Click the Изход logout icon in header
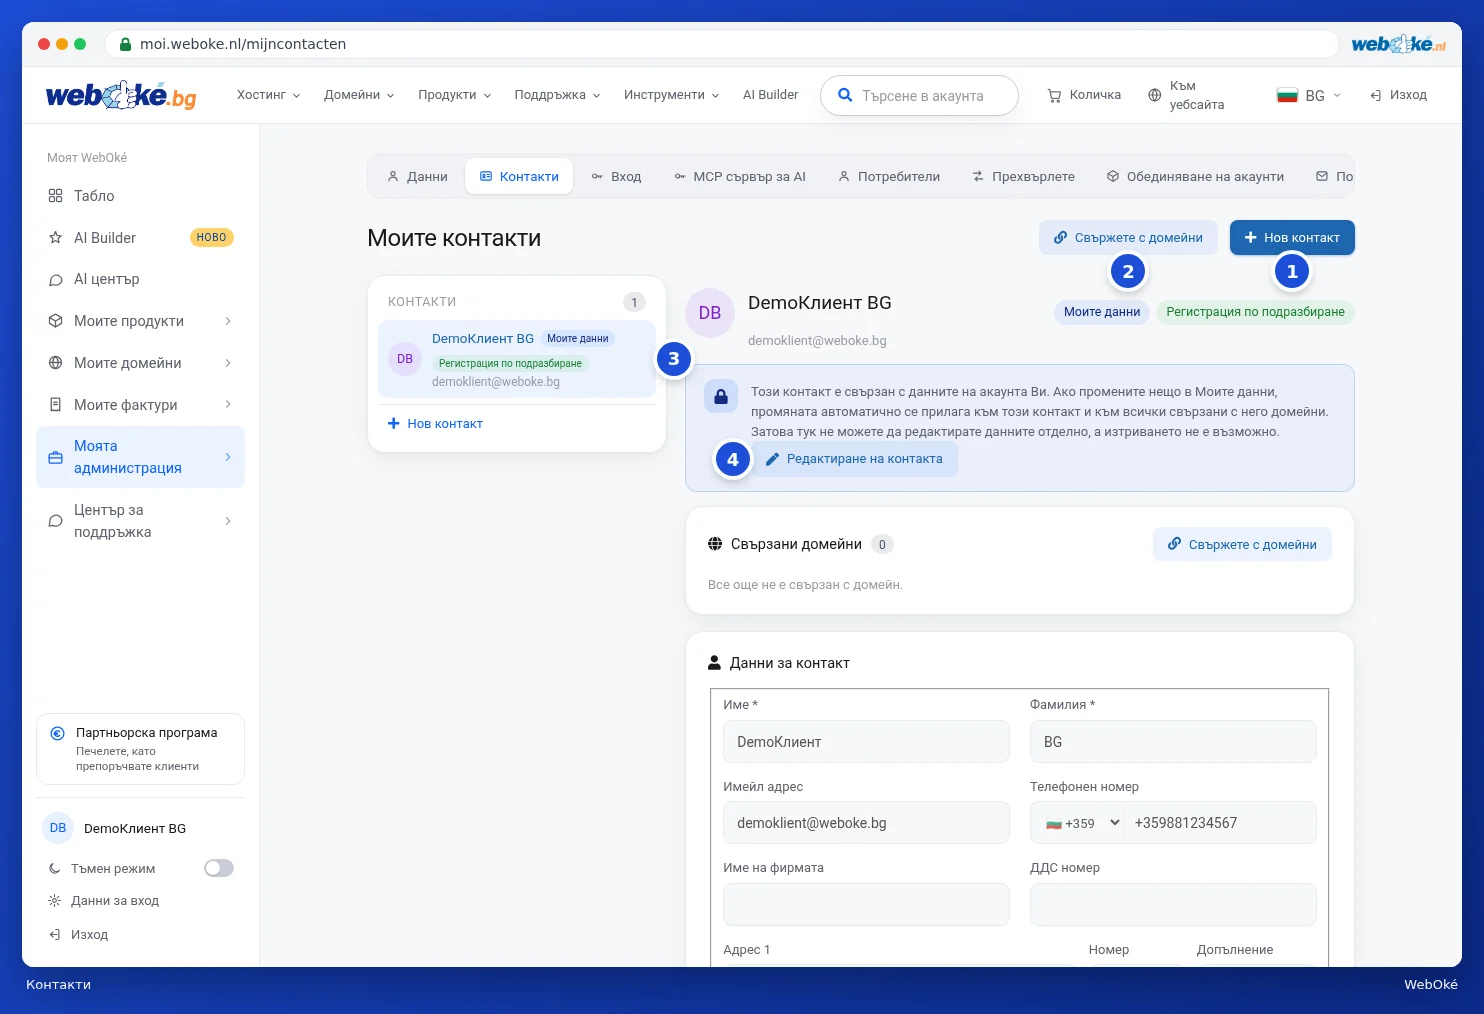1484x1014 pixels. [1376, 95]
